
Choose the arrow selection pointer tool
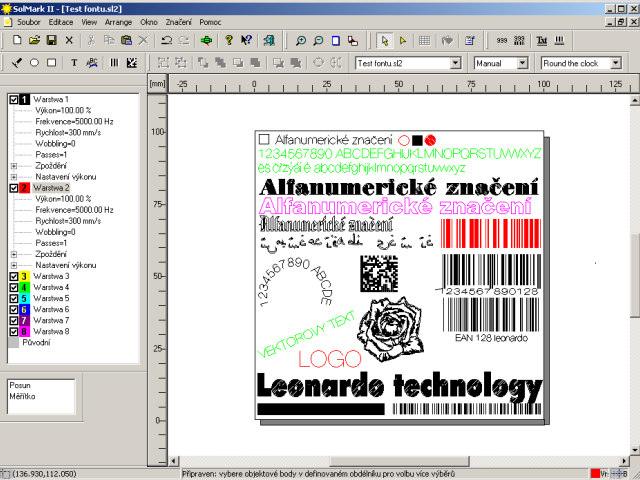tap(384, 40)
